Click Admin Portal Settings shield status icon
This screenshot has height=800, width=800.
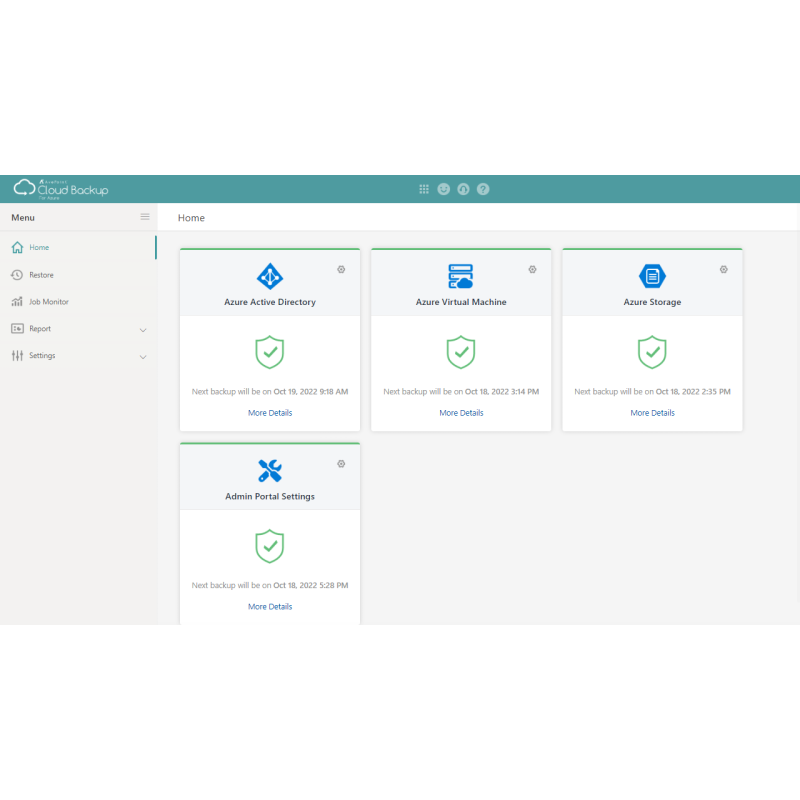(x=270, y=546)
